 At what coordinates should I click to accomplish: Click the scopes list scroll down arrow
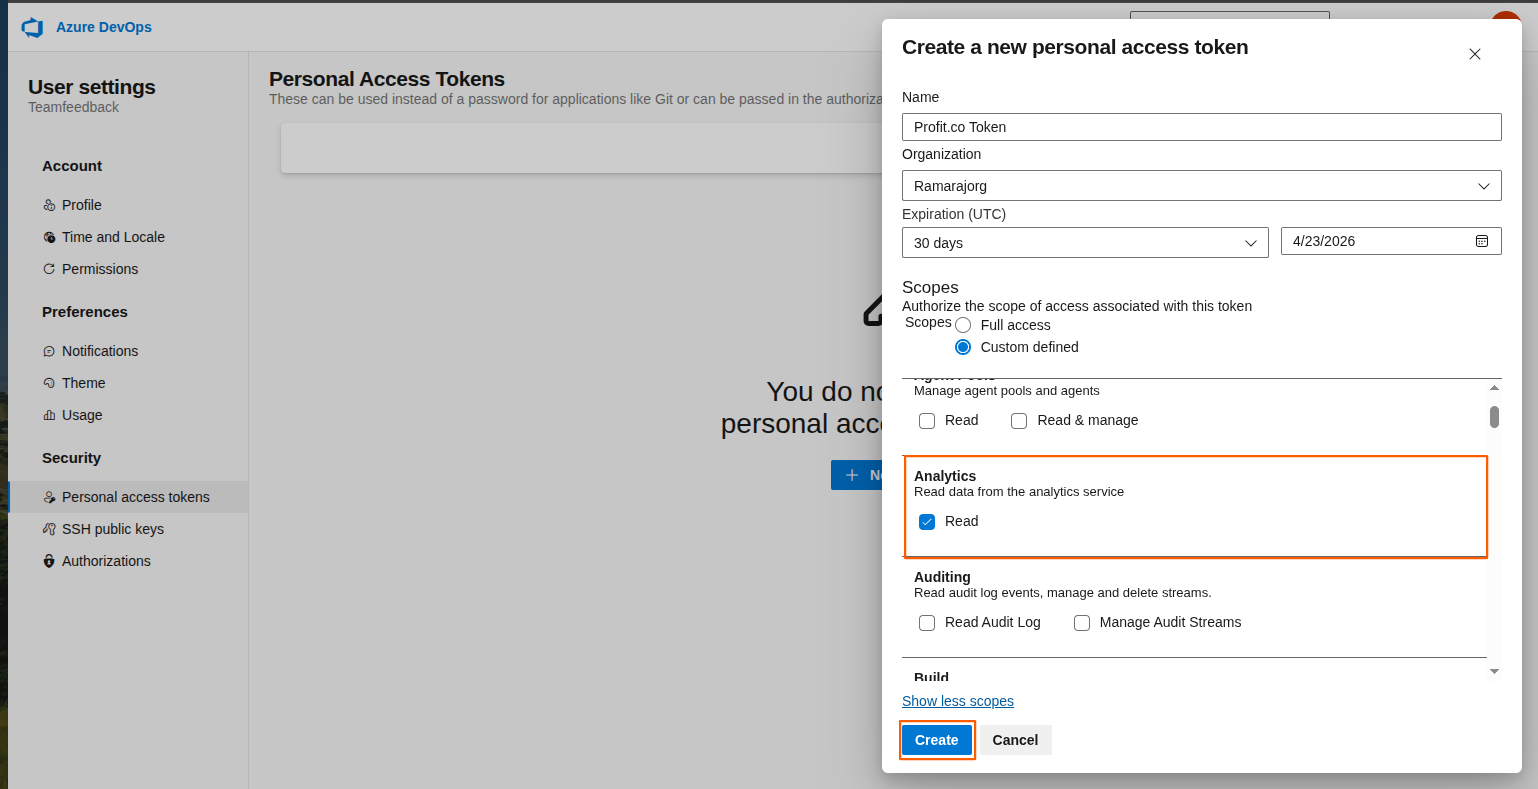pyautogui.click(x=1494, y=672)
